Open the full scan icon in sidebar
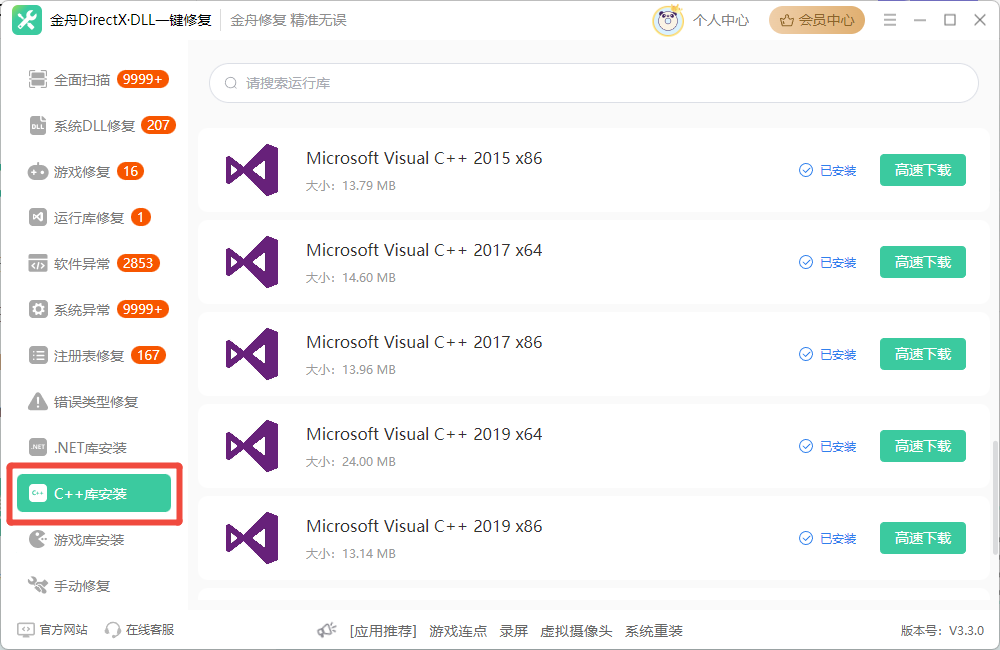The image size is (1000, 650). [38, 79]
